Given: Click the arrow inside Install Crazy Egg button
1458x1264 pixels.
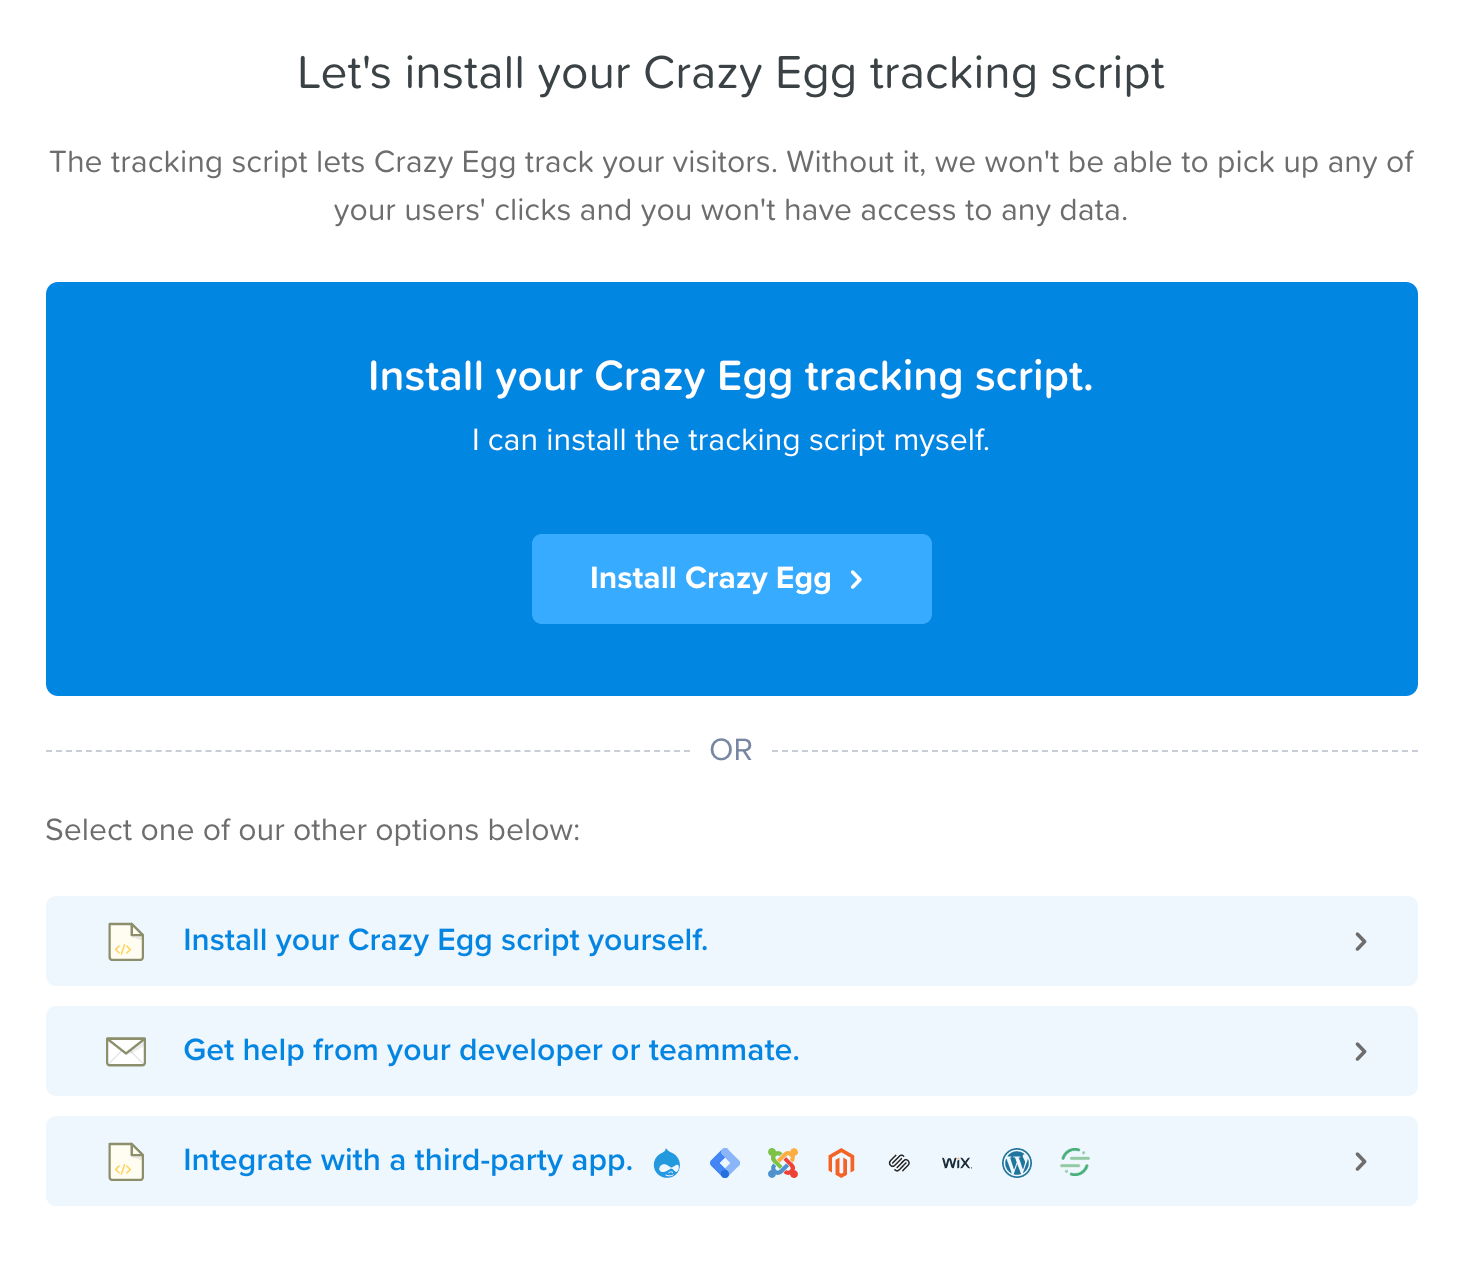Looking at the screenshot, I should point(857,578).
